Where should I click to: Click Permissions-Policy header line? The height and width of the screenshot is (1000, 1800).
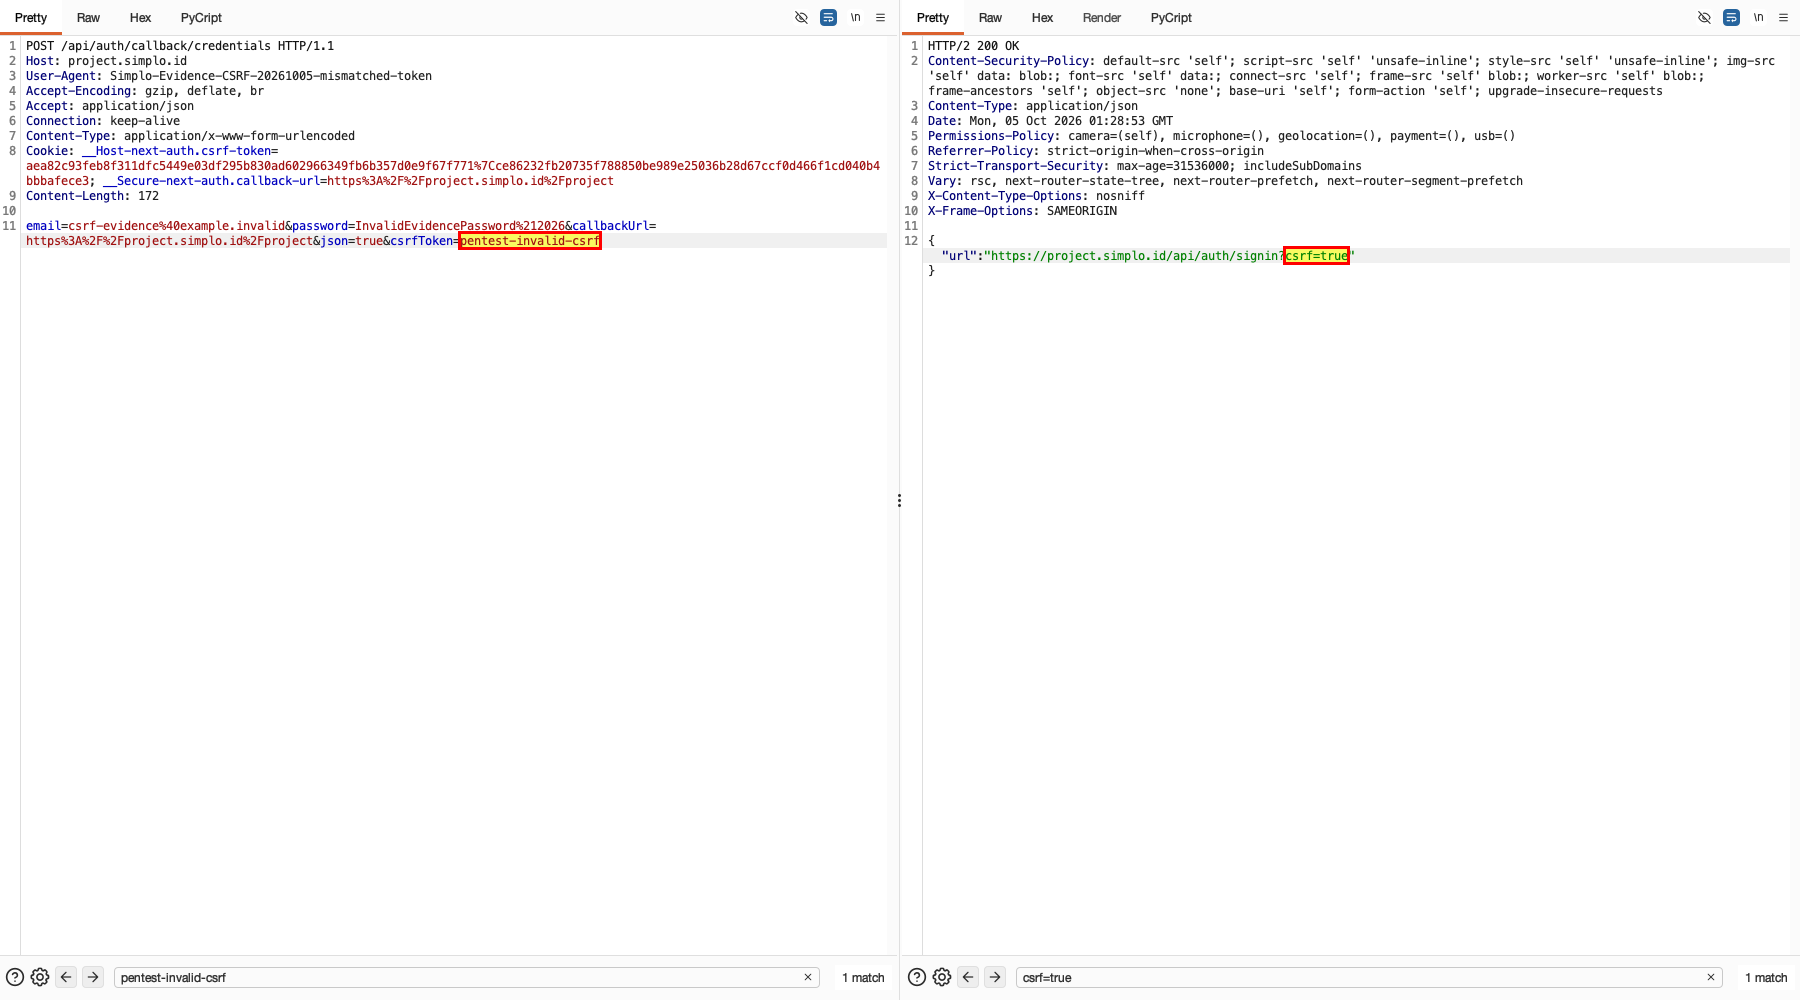point(1221,136)
